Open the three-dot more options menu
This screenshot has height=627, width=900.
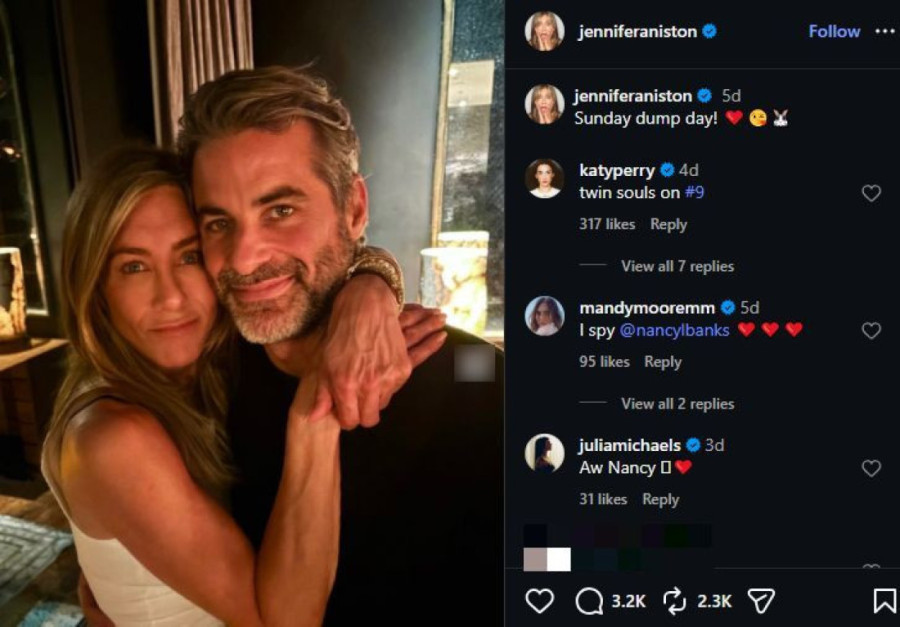click(x=885, y=31)
